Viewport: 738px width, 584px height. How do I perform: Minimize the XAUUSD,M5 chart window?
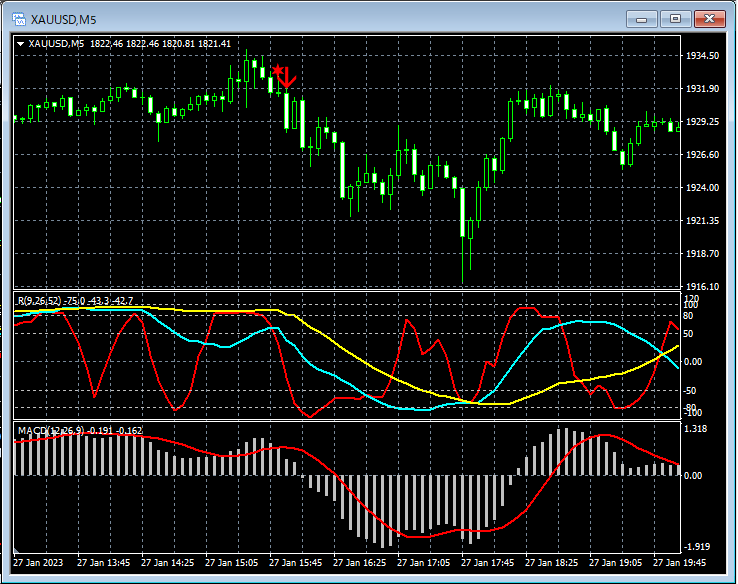pyautogui.click(x=642, y=18)
